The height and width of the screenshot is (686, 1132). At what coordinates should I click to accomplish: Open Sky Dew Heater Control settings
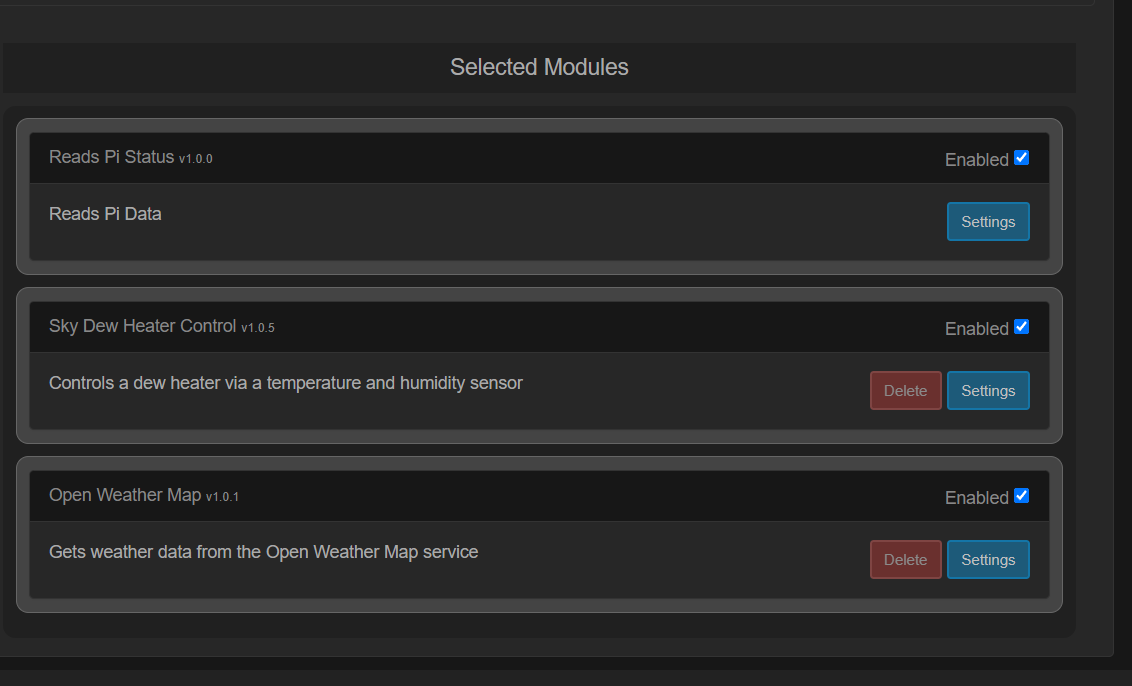tap(988, 391)
